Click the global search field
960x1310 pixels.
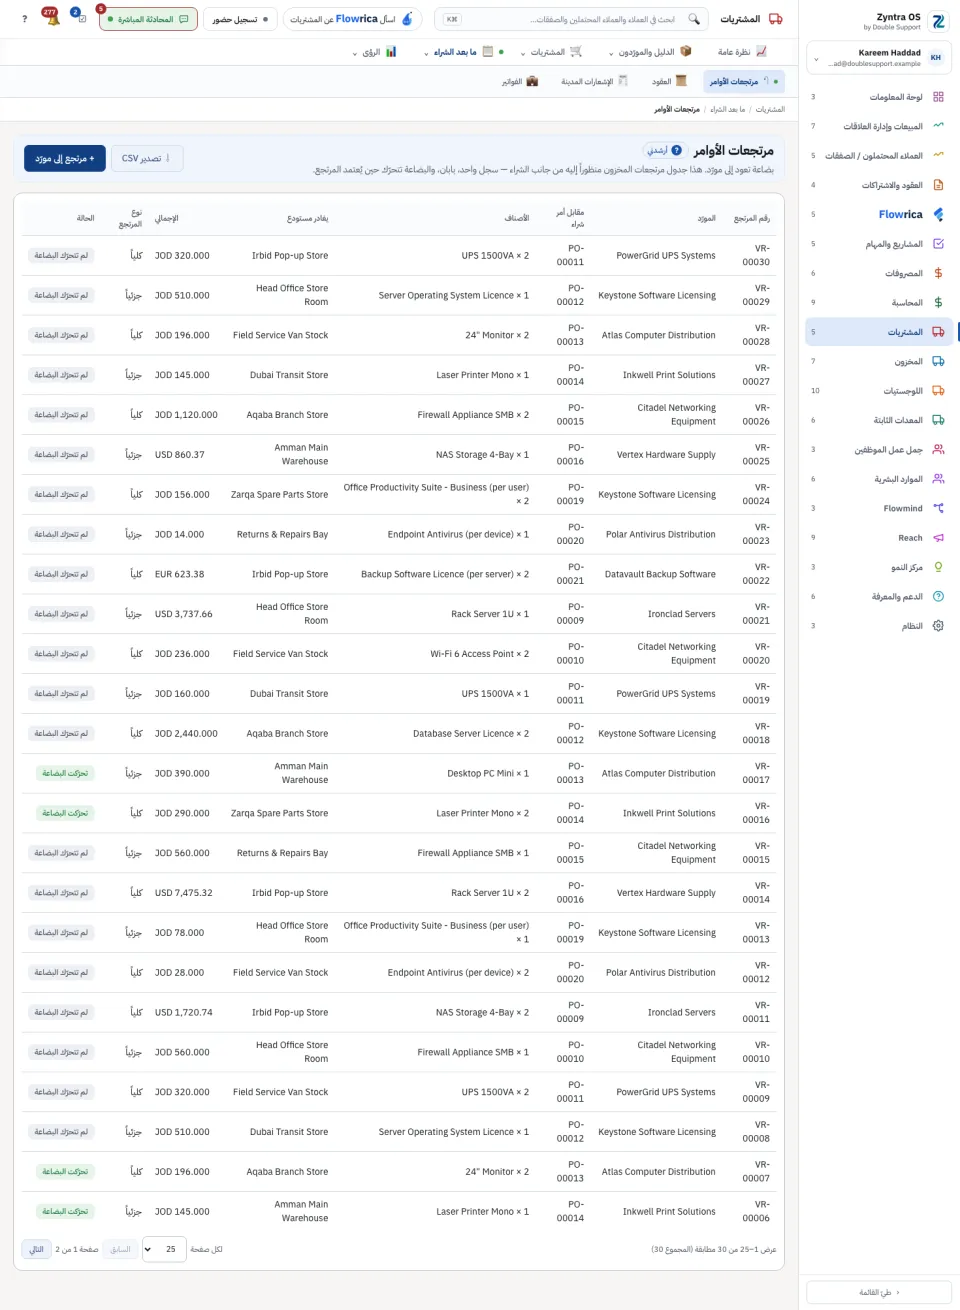pyautogui.click(x=572, y=19)
